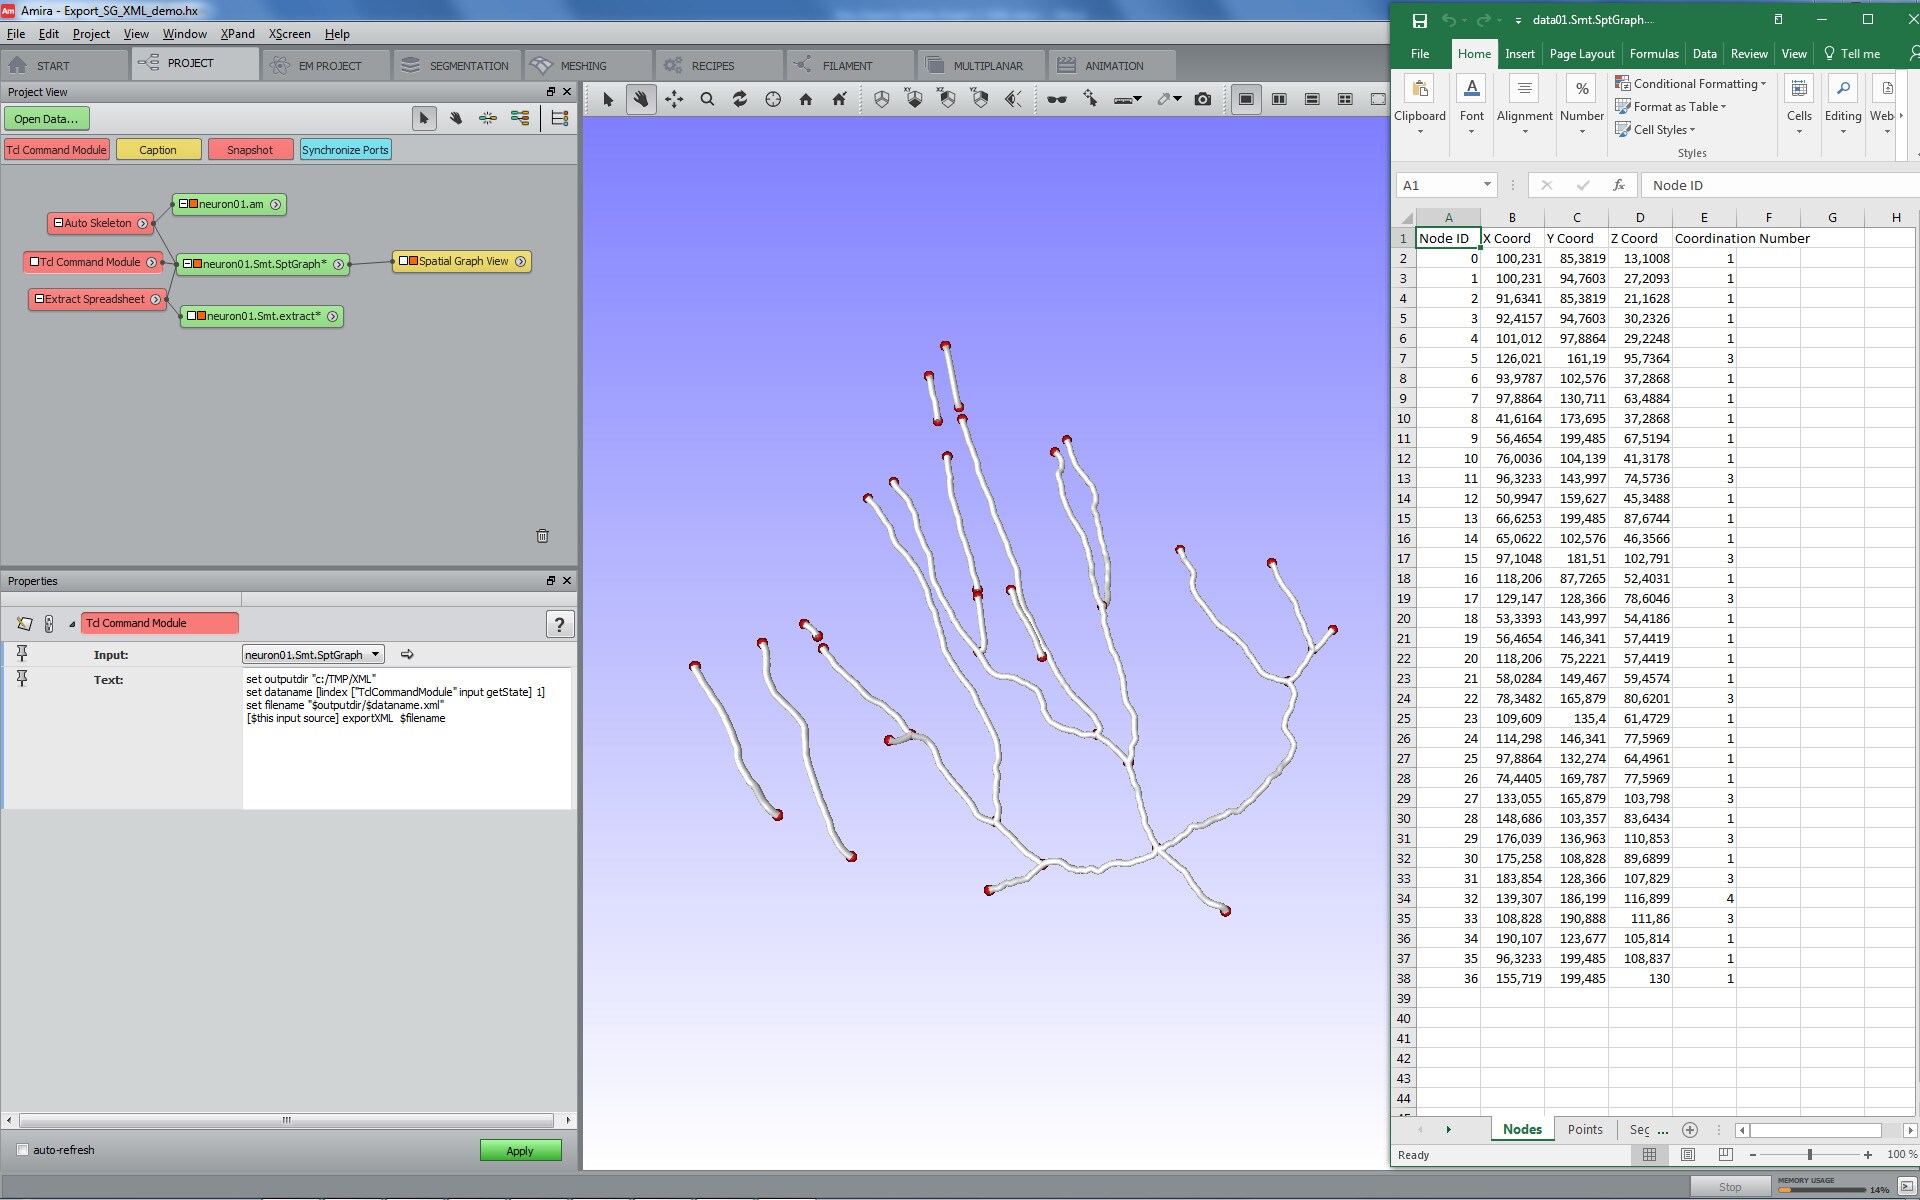Screen dimensions: 1920x1200
Task: Click the stereo glasses icon
Action: 1056,99
